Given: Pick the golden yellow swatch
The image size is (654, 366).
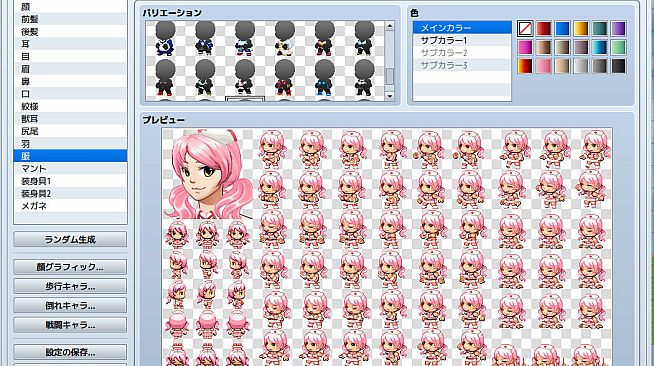Looking at the screenshot, I should coord(581,28).
